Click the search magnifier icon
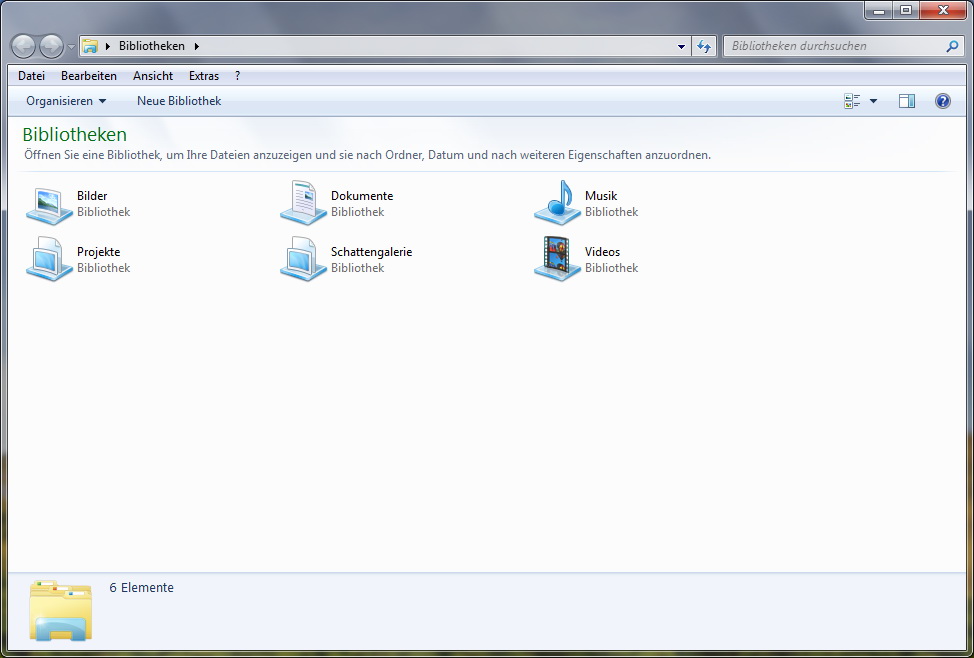The height and width of the screenshot is (658, 974). 952,46
